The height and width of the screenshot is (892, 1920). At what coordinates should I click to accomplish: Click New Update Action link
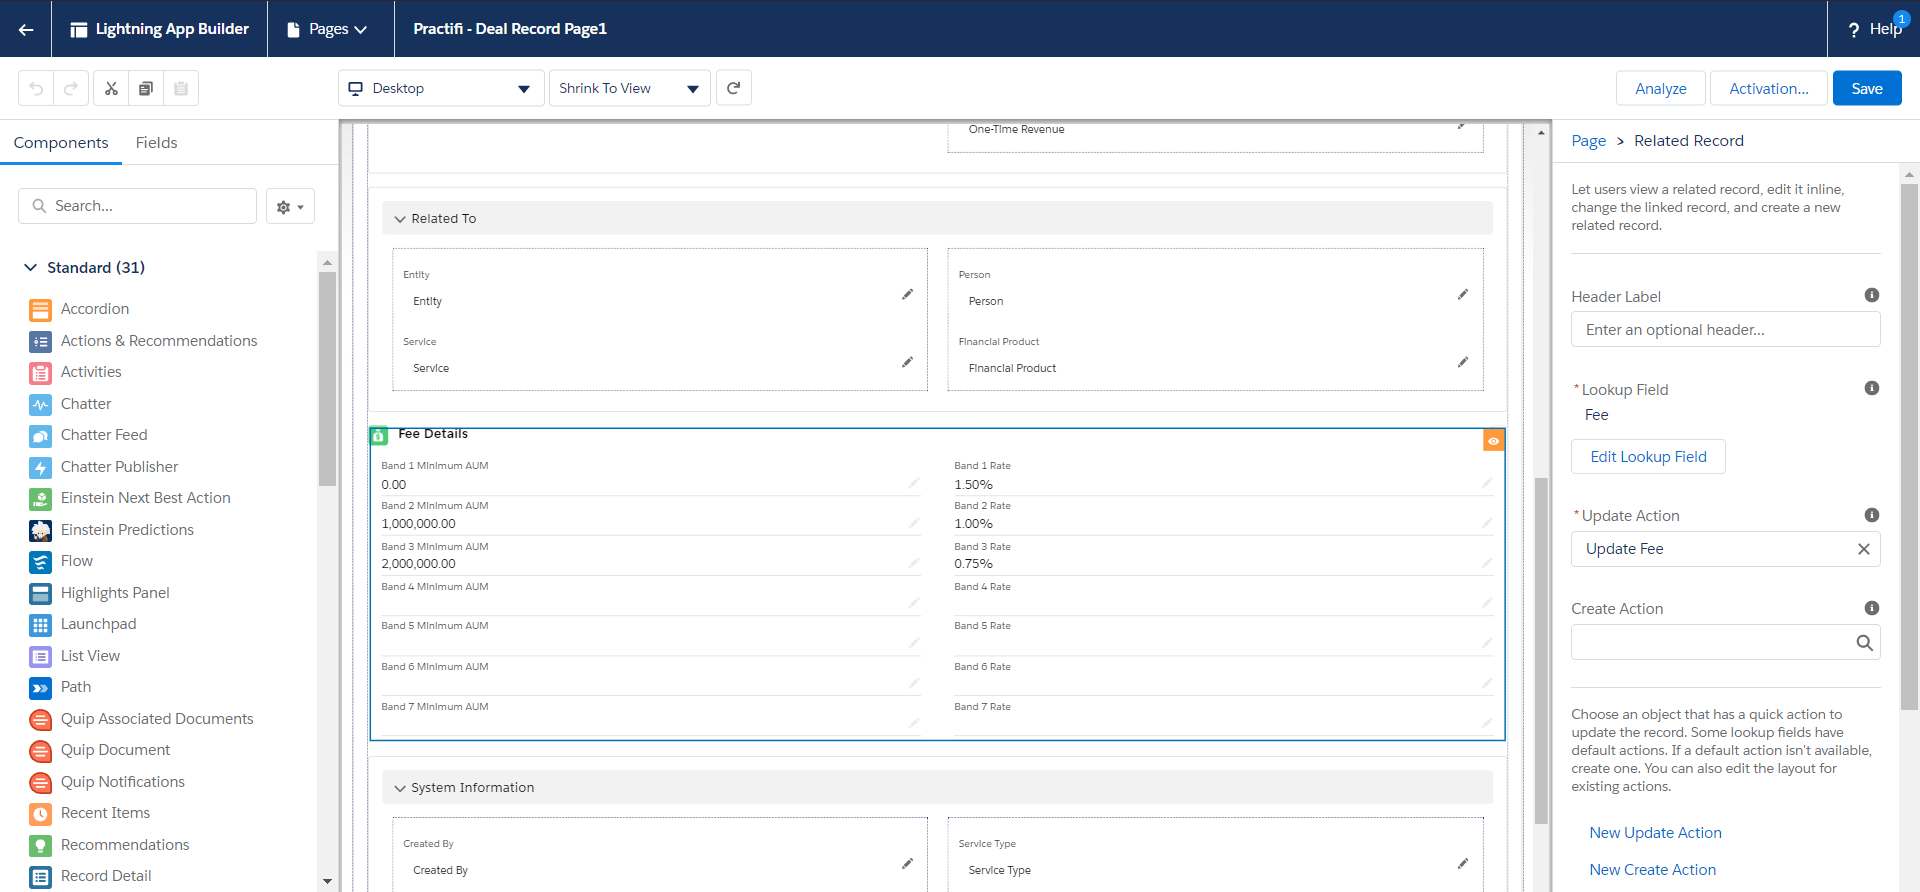(1655, 833)
